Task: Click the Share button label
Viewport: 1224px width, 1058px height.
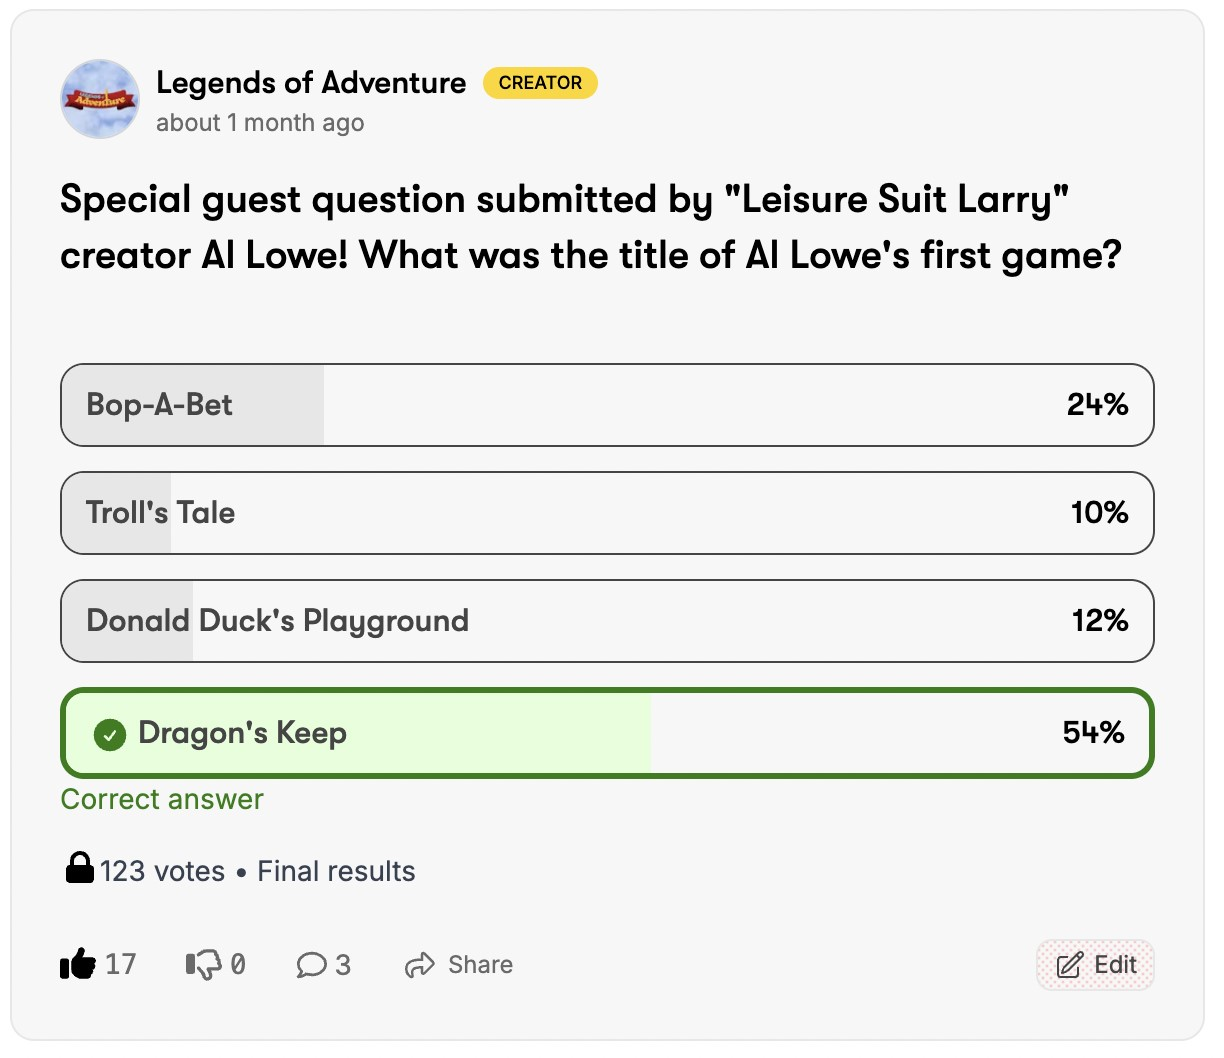Action: point(480,965)
